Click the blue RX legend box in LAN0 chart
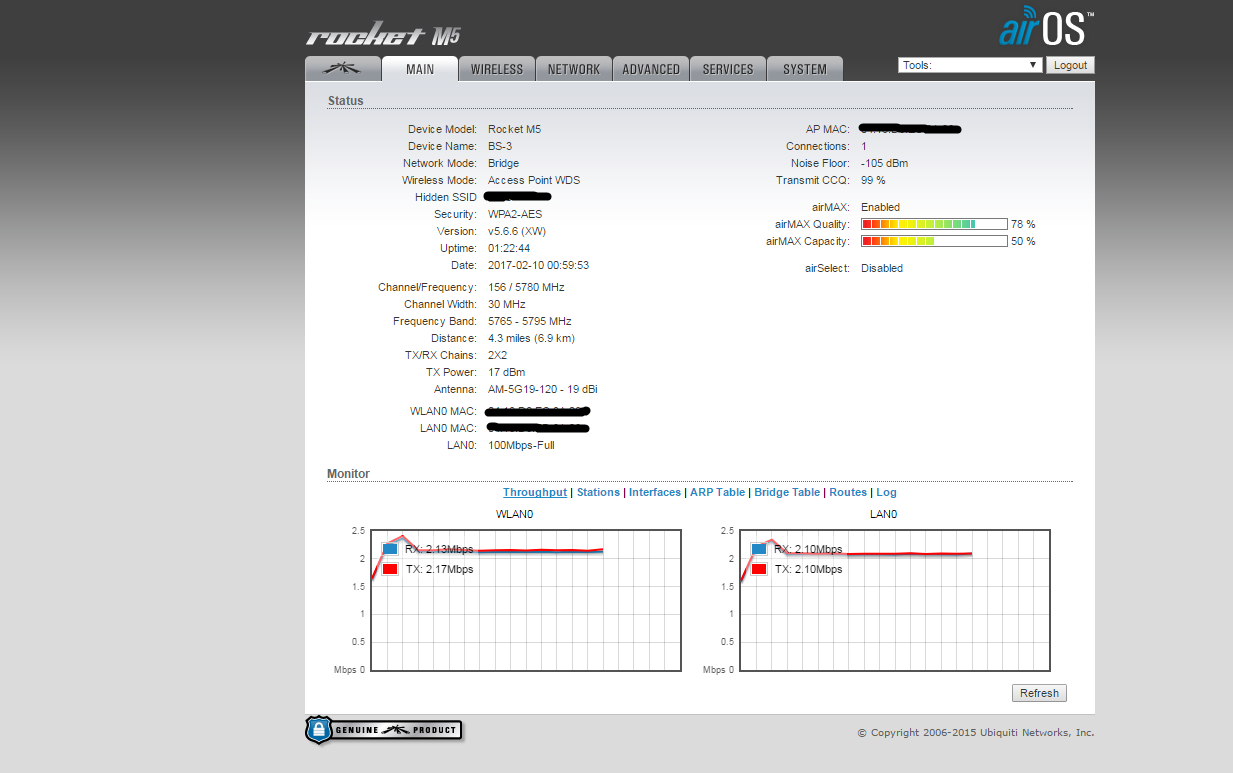 [x=759, y=549]
